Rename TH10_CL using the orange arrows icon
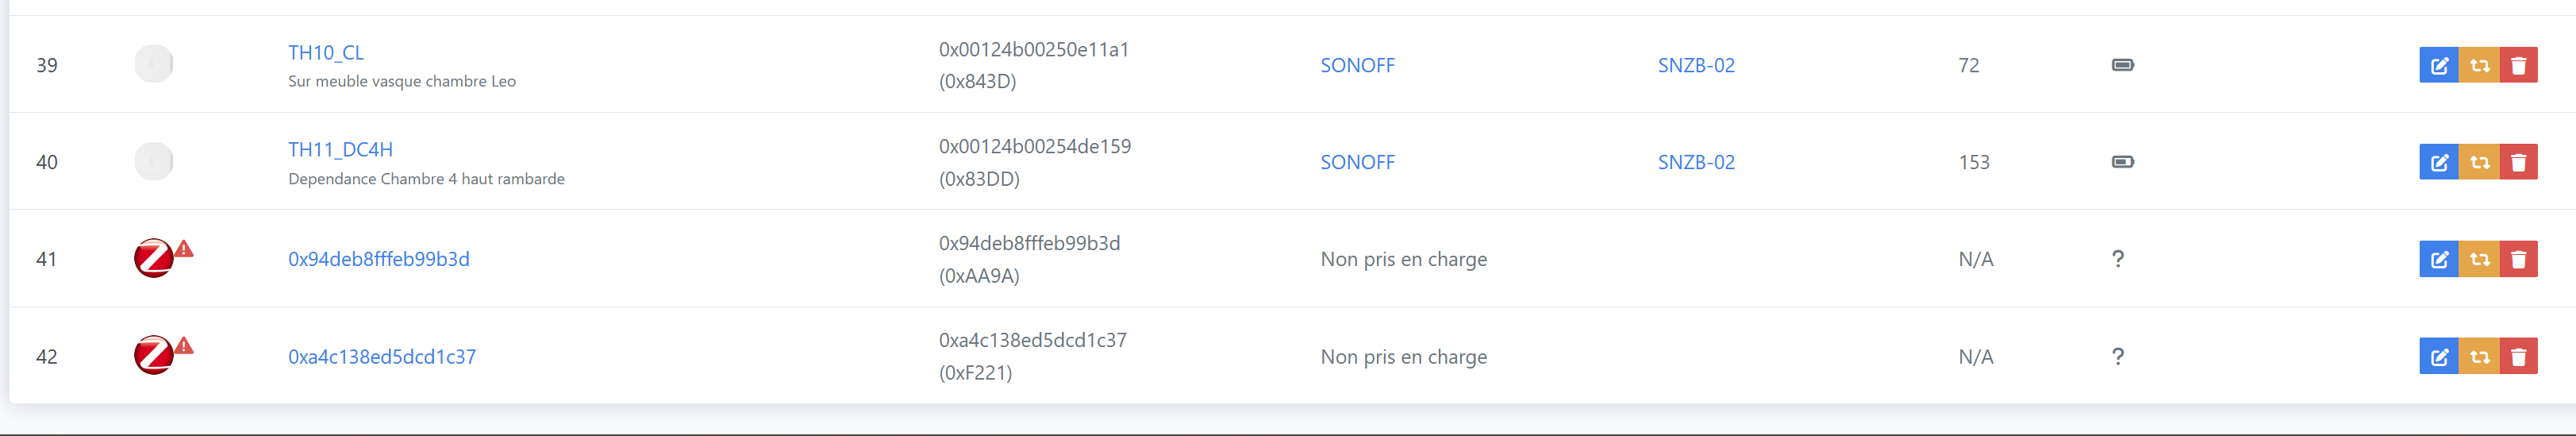Viewport: 2576px width, 436px height. (2479, 65)
